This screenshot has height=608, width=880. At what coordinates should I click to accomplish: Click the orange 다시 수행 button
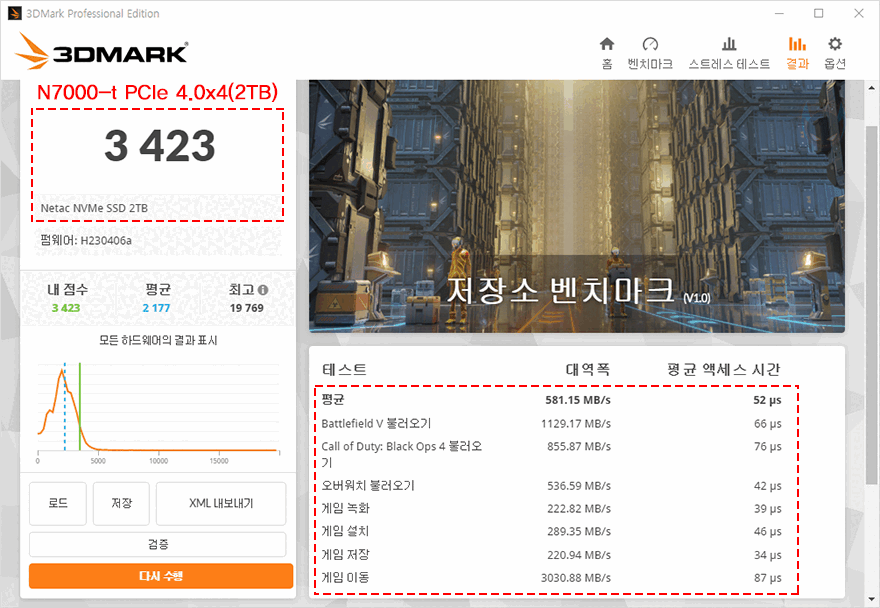pos(161,576)
